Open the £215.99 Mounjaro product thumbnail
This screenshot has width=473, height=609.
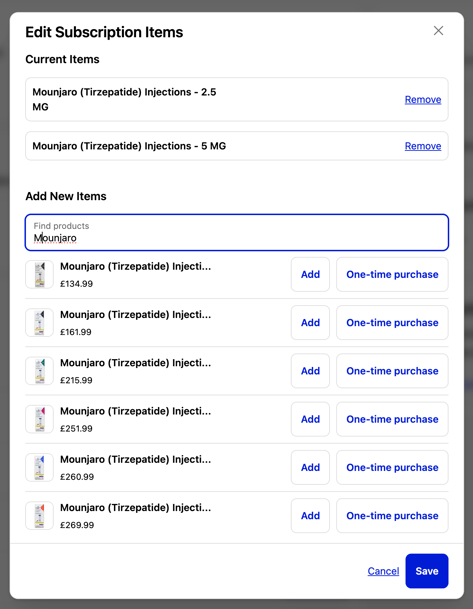click(x=39, y=371)
